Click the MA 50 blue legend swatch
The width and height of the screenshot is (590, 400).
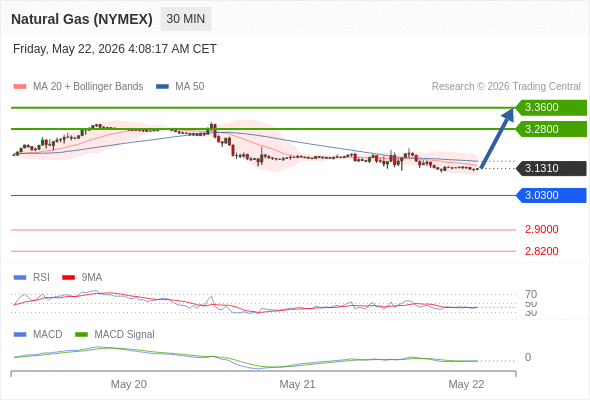tap(162, 87)
